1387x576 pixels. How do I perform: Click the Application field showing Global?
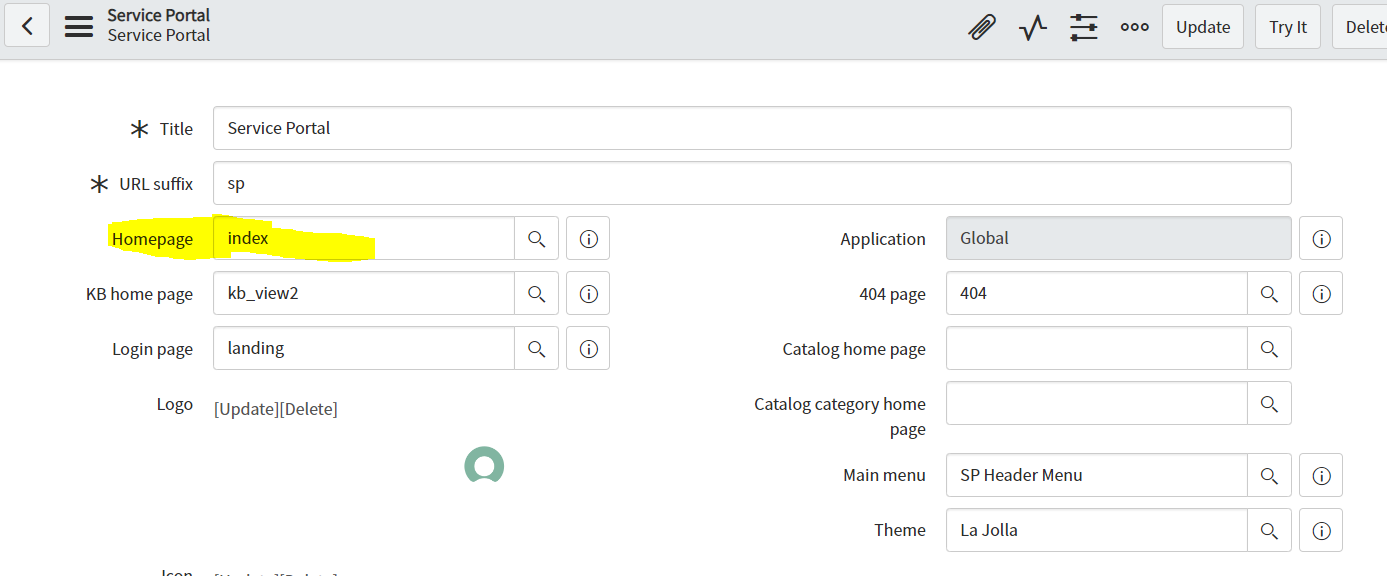[1119, 238]
